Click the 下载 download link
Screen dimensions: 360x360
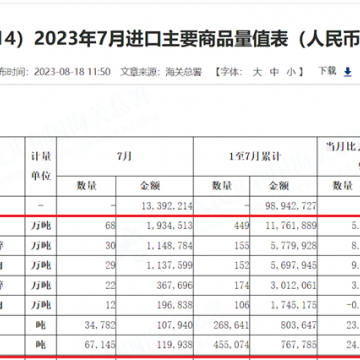click(327, 71)
